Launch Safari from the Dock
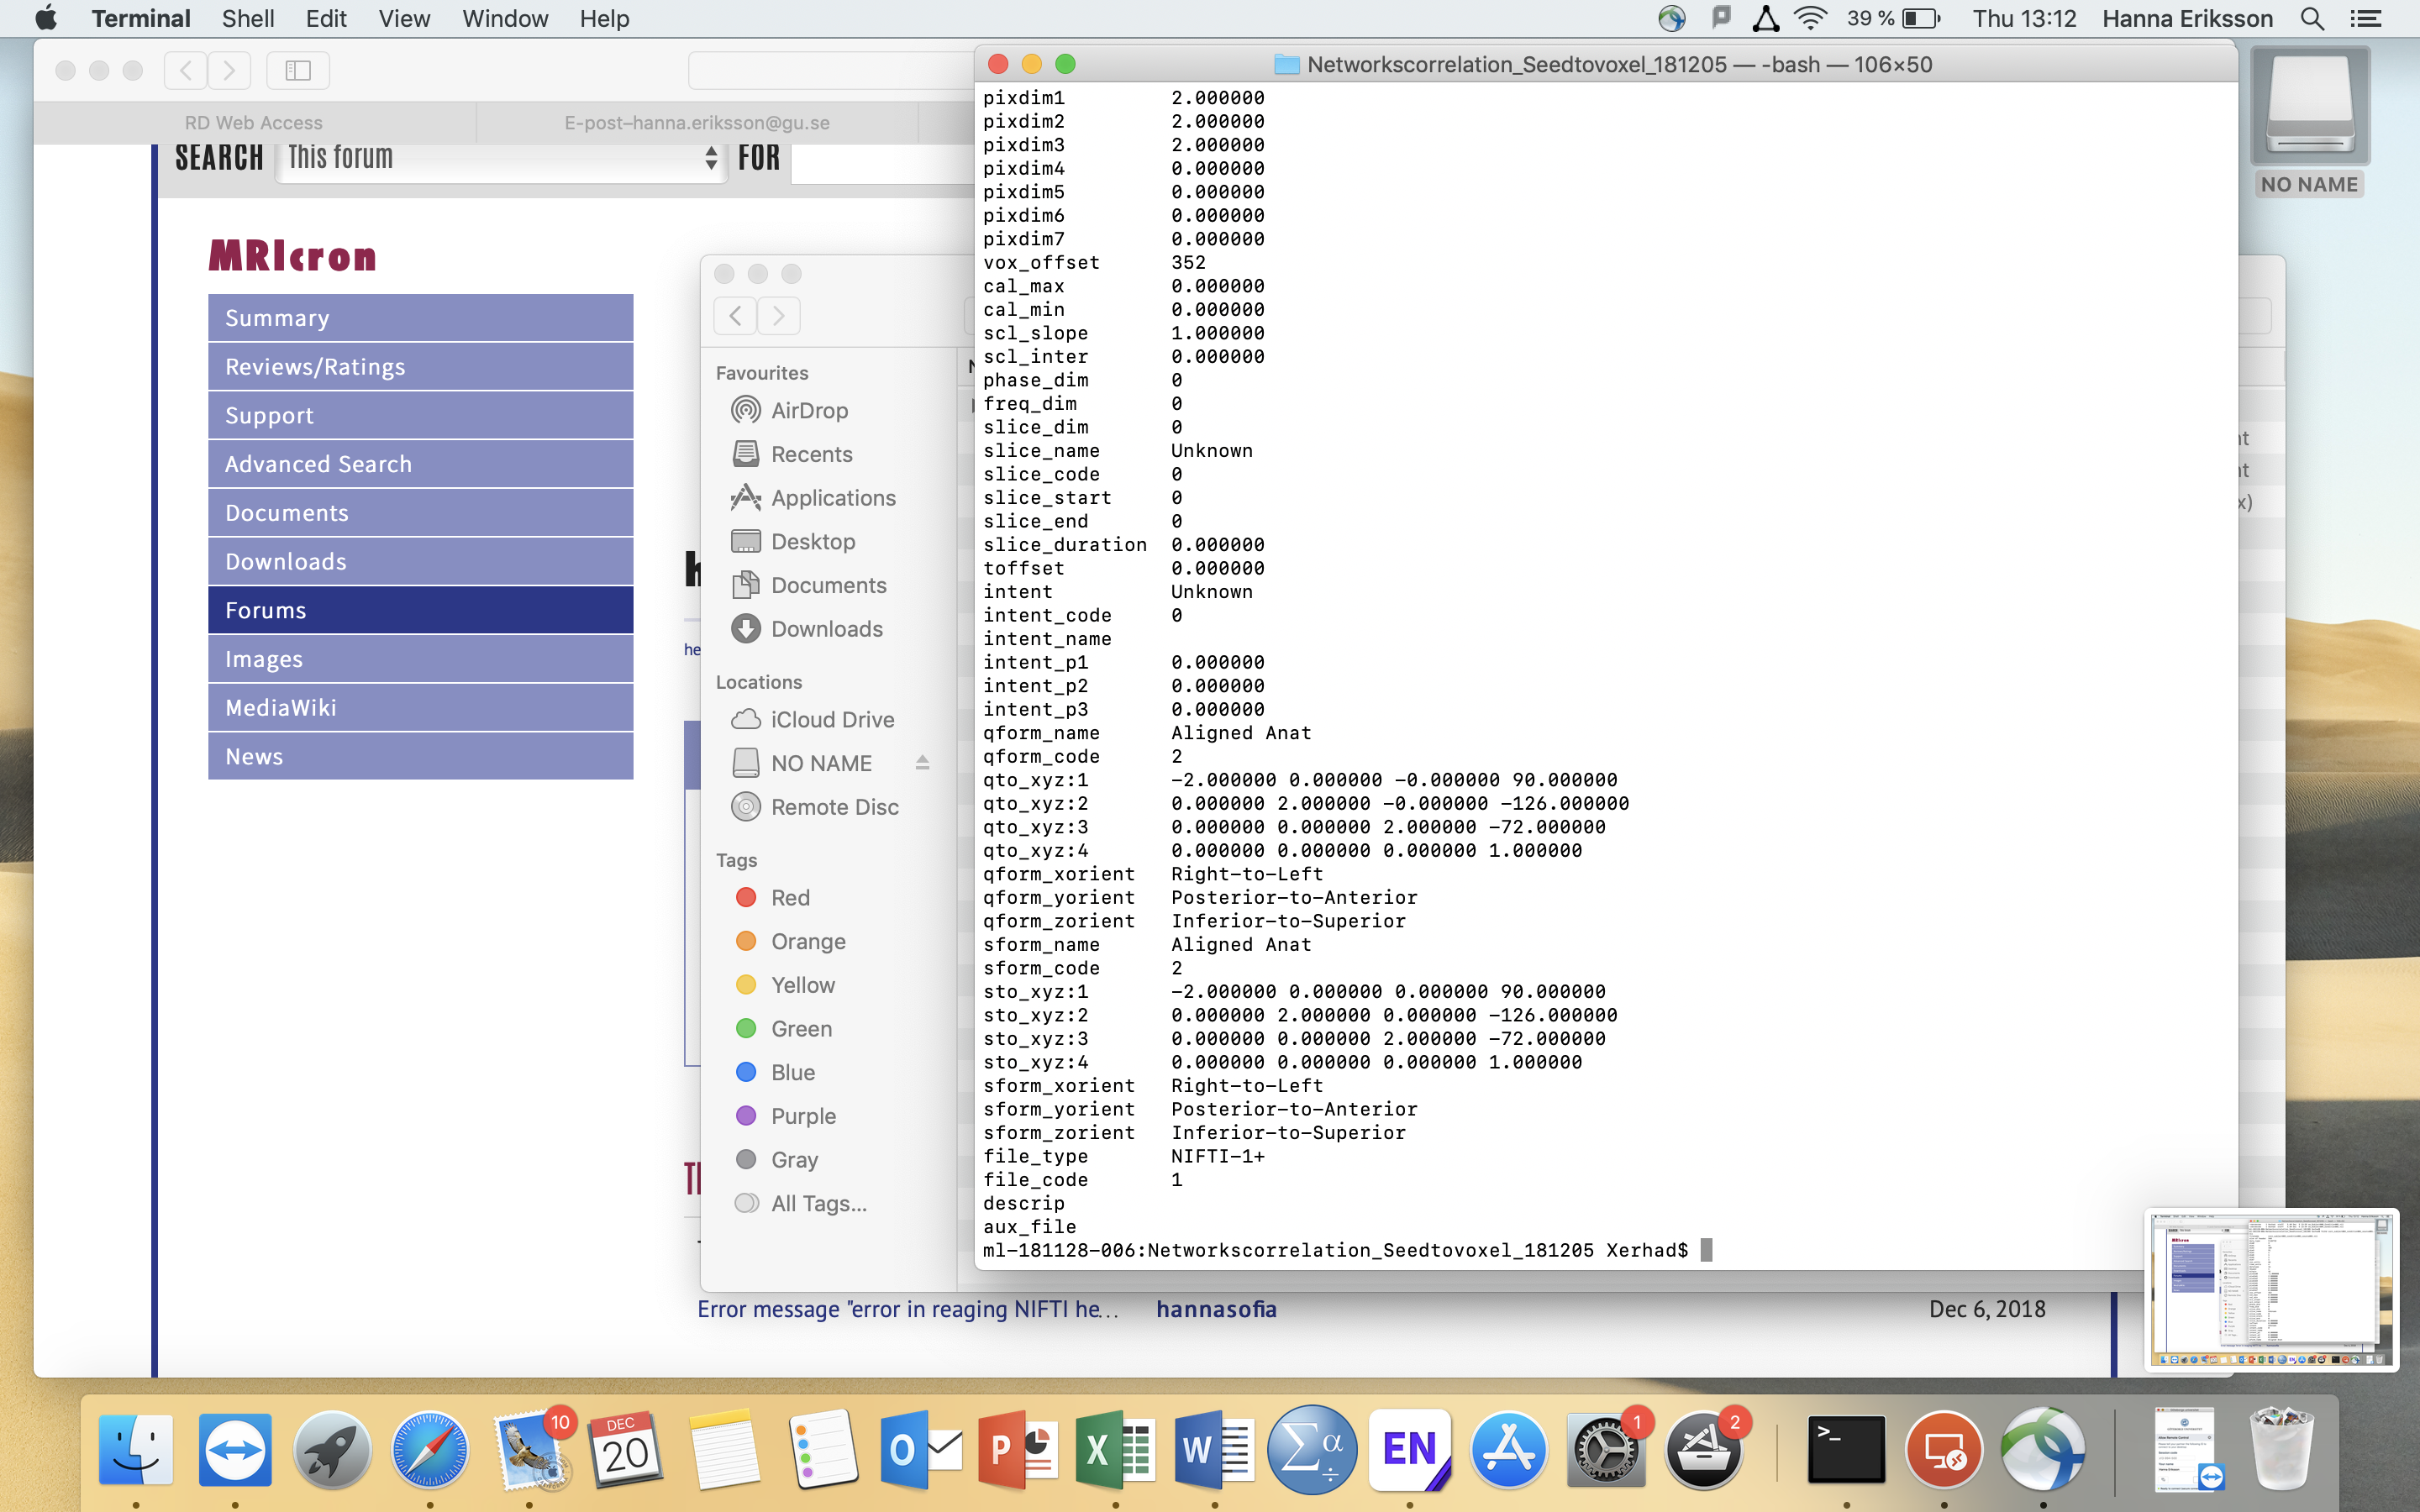 point(430,1450)
